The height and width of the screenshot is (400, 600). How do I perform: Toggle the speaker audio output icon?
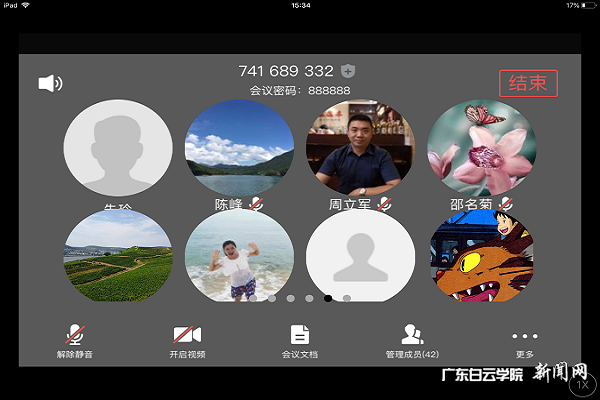point(50,83)
